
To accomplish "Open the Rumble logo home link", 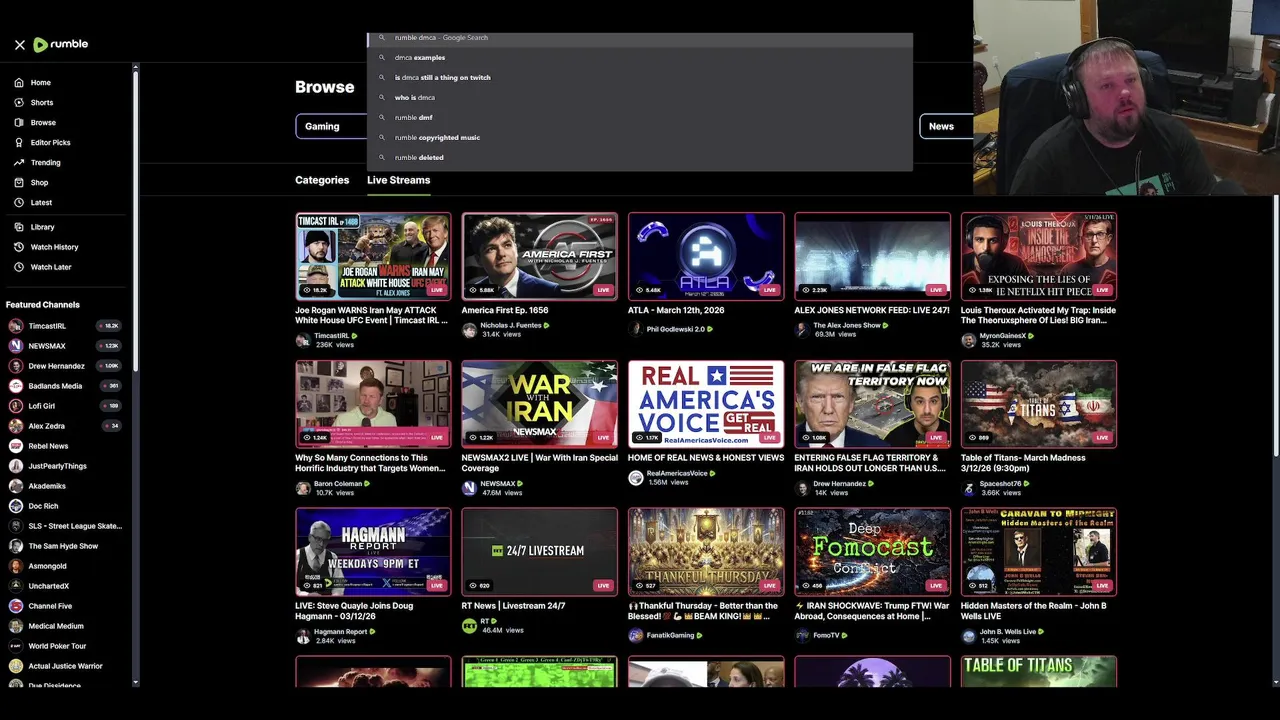I will 60,45.
